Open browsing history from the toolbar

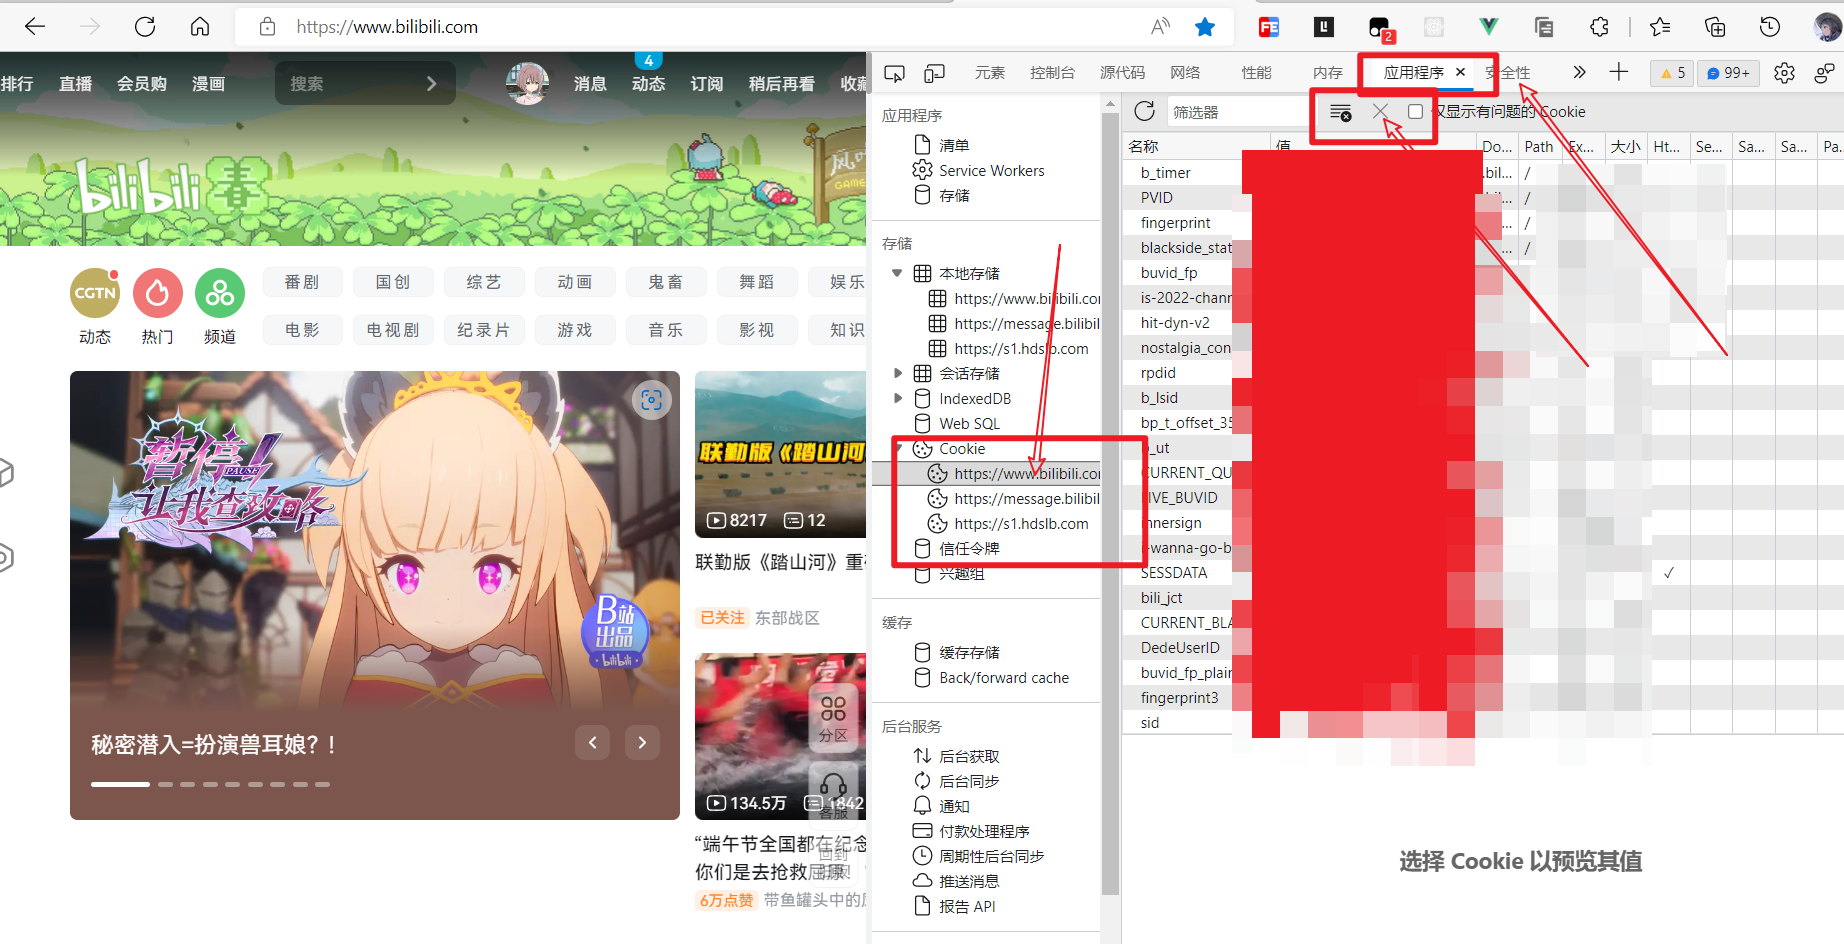1770,27
